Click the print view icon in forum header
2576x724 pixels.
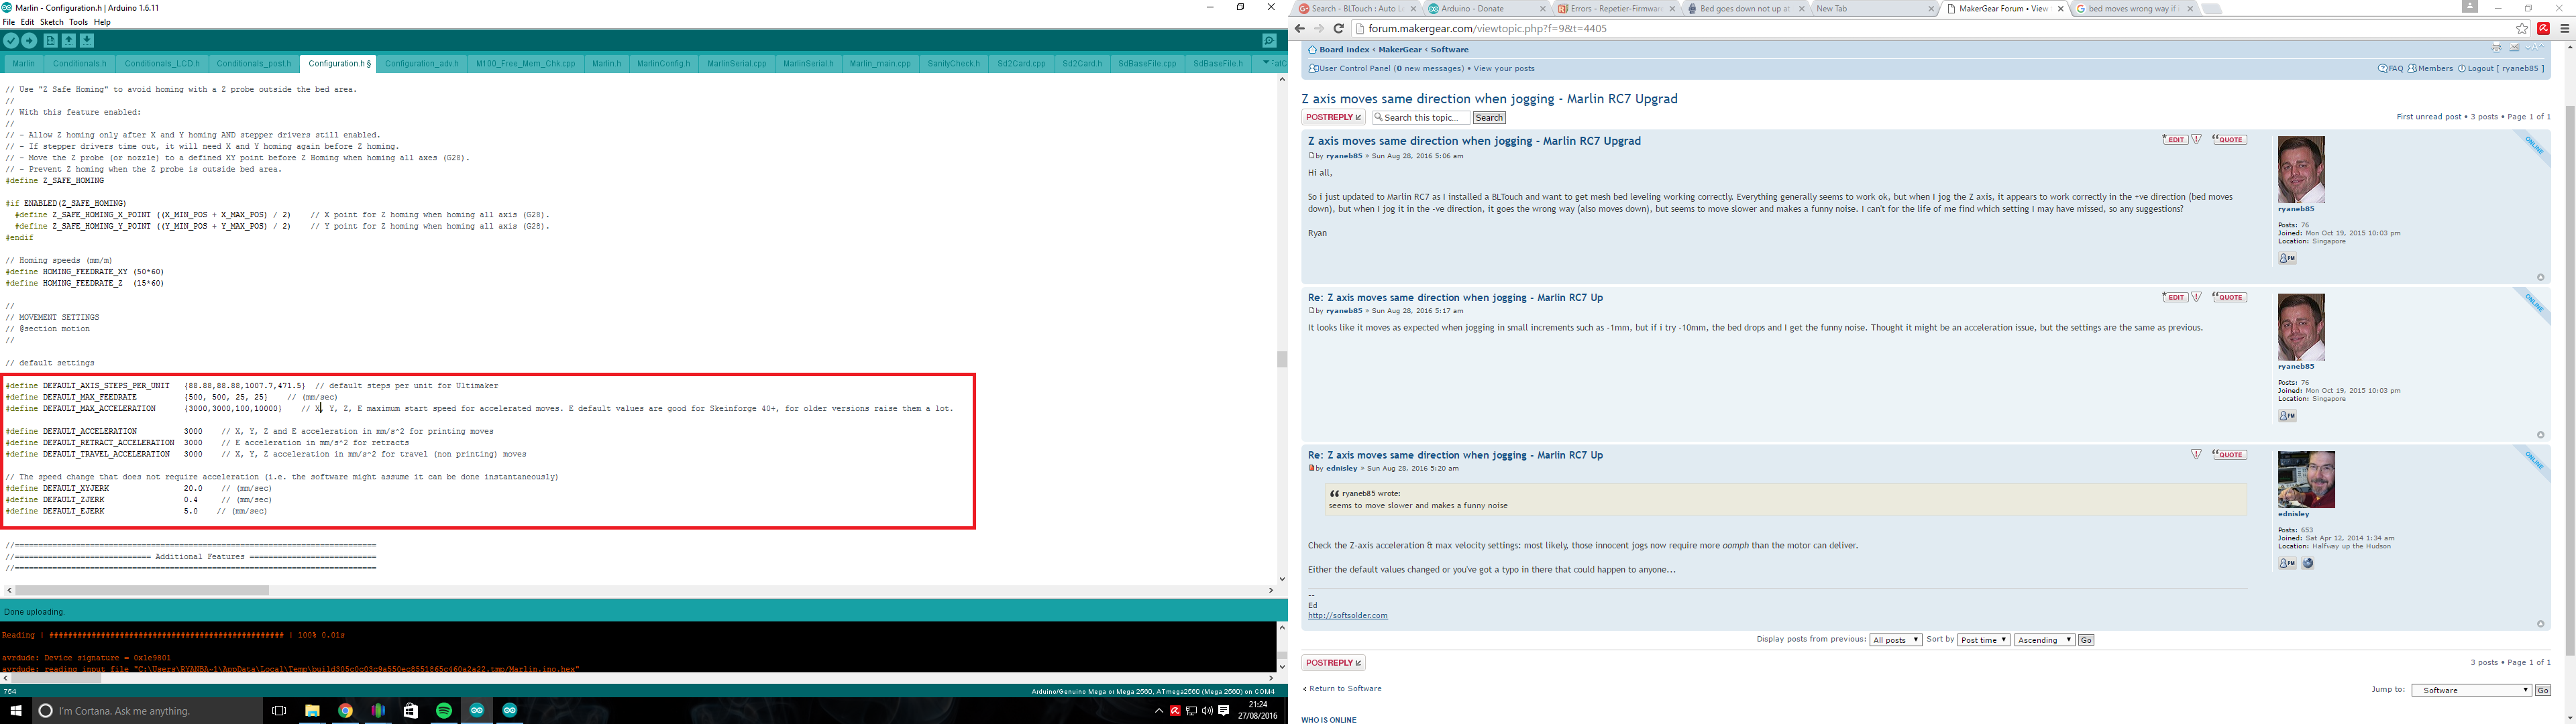(2496, 48)
